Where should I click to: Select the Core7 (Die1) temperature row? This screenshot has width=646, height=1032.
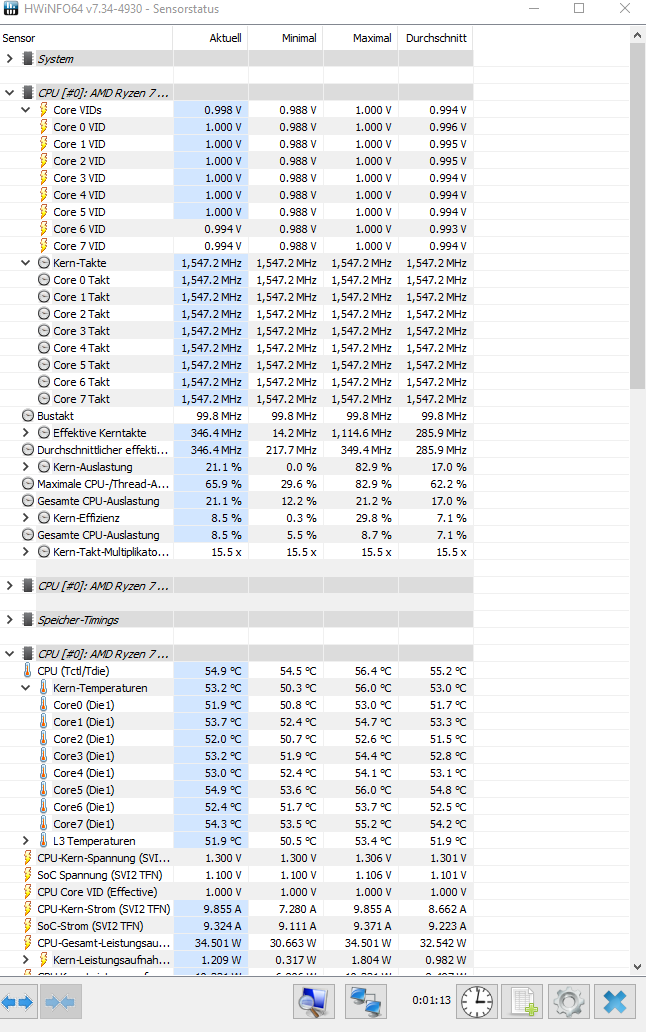[236, 823]
